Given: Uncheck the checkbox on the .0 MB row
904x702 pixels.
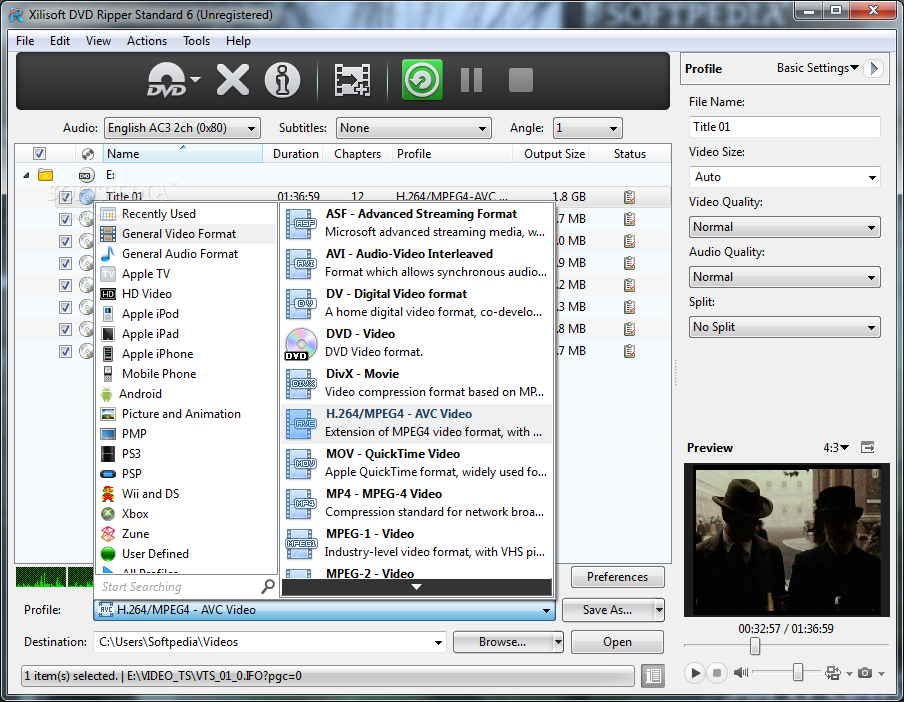Looking at the screenshot, I should click(x=65, y=241).
